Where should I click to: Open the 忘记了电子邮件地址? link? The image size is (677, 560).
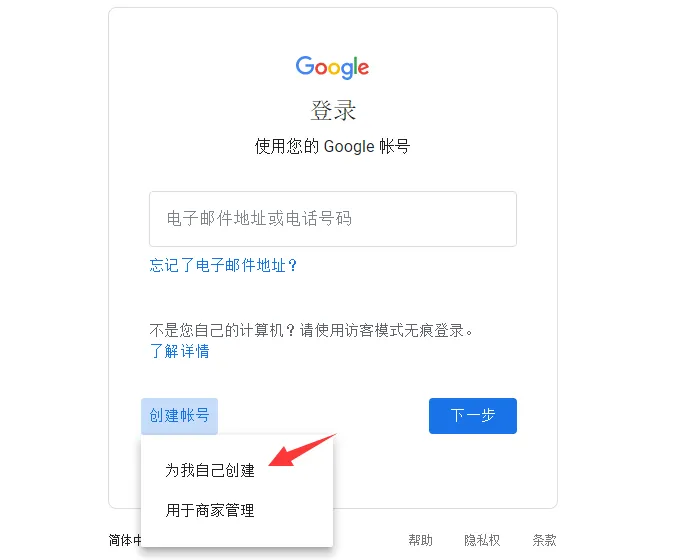[x=223, y=265]
